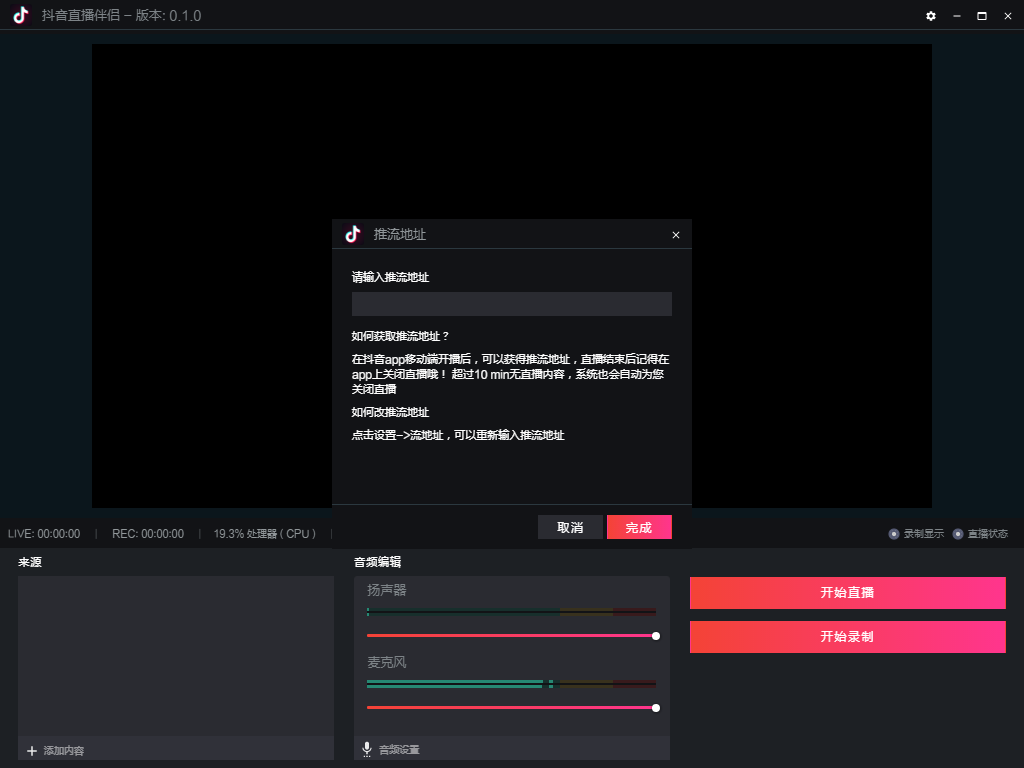The height and width of the screenshot is (768, 1024).
Task: Adjust the 扬声器 speaker volume slider
Action: 655,636
